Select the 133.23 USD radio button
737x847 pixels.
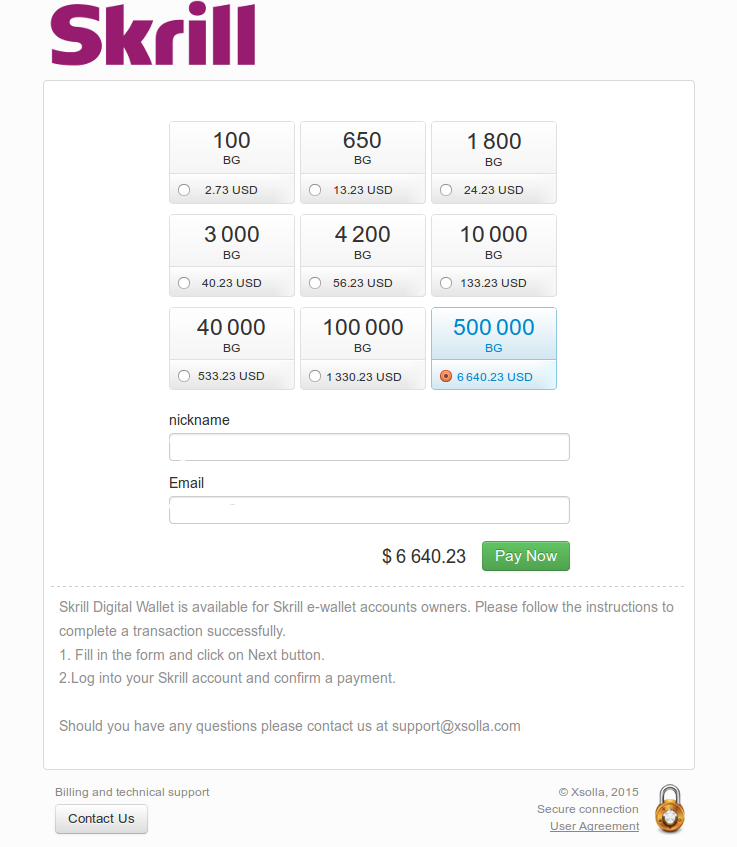pos(446,283)
